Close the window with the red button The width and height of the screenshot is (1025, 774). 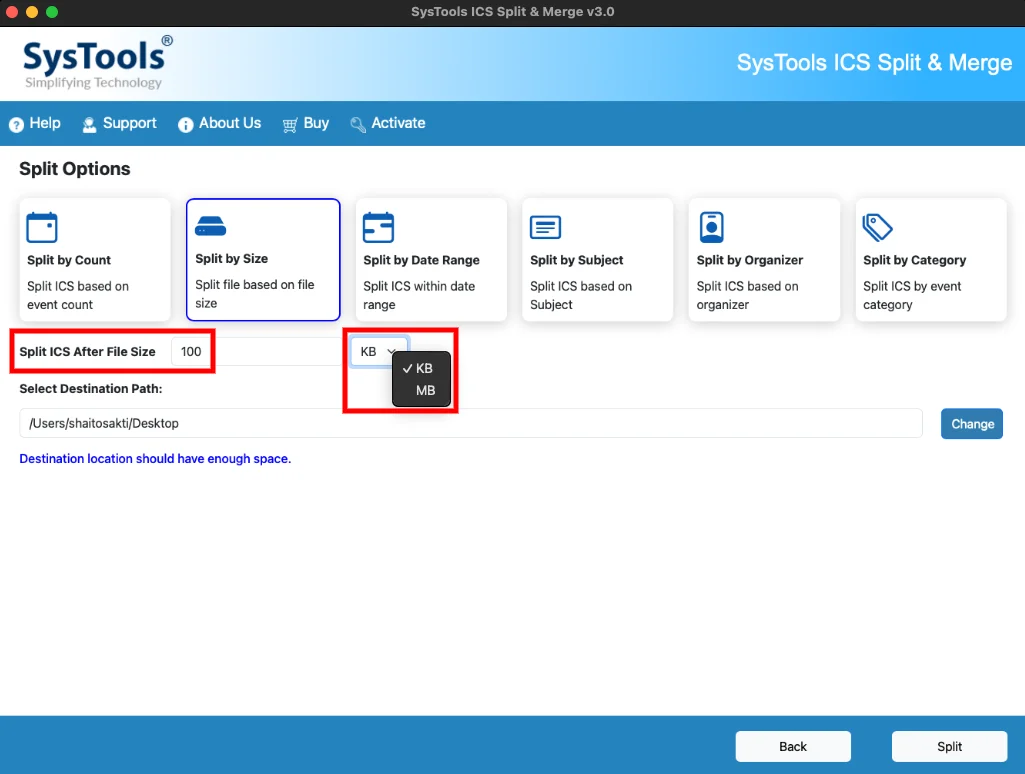point(12,12)
